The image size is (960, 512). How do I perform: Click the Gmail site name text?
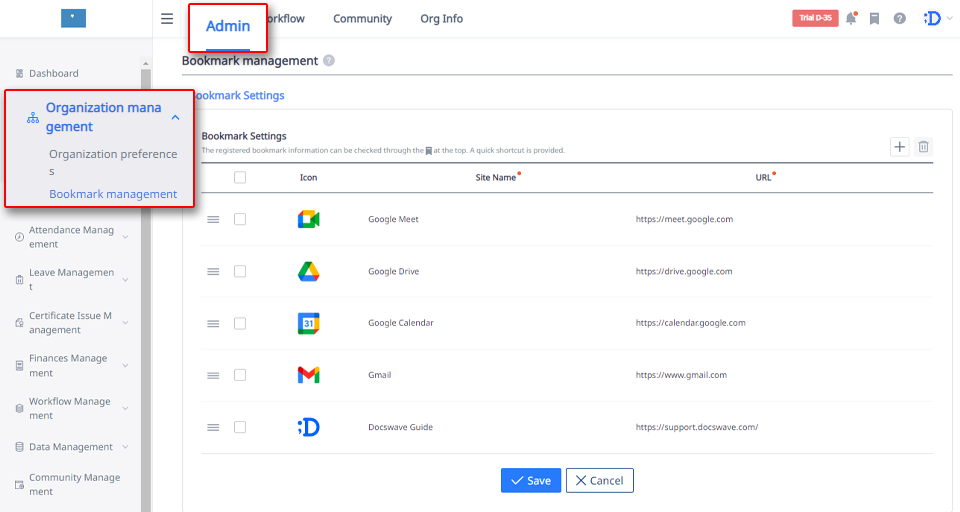pyautogui.click(x=380, y=375)
